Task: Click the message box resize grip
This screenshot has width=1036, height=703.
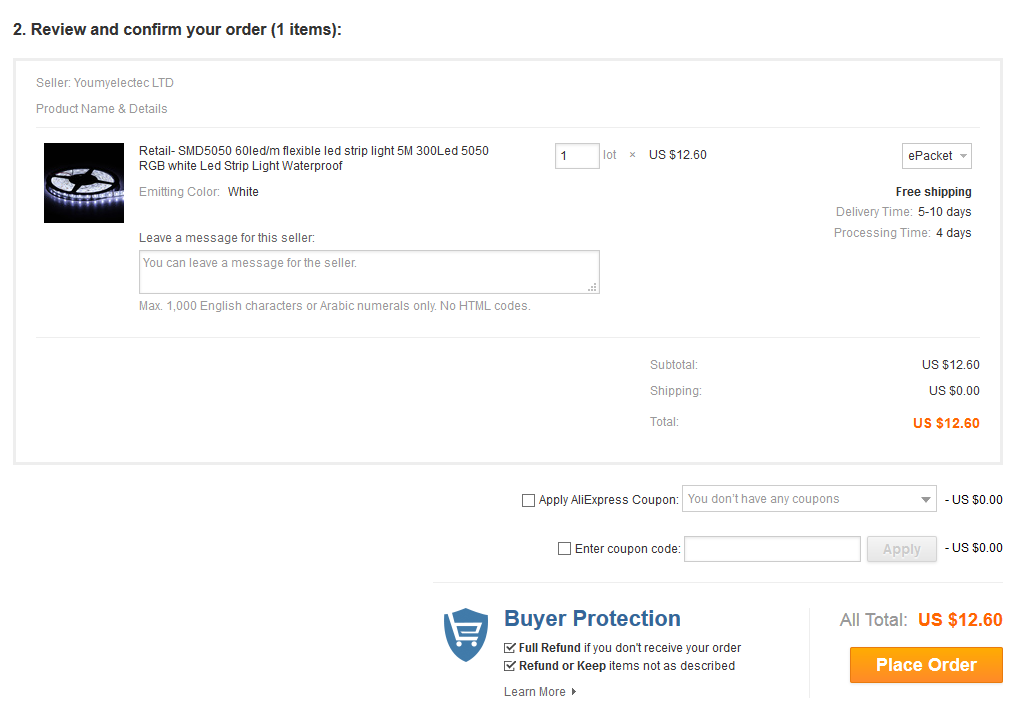Action: point(593,287)
